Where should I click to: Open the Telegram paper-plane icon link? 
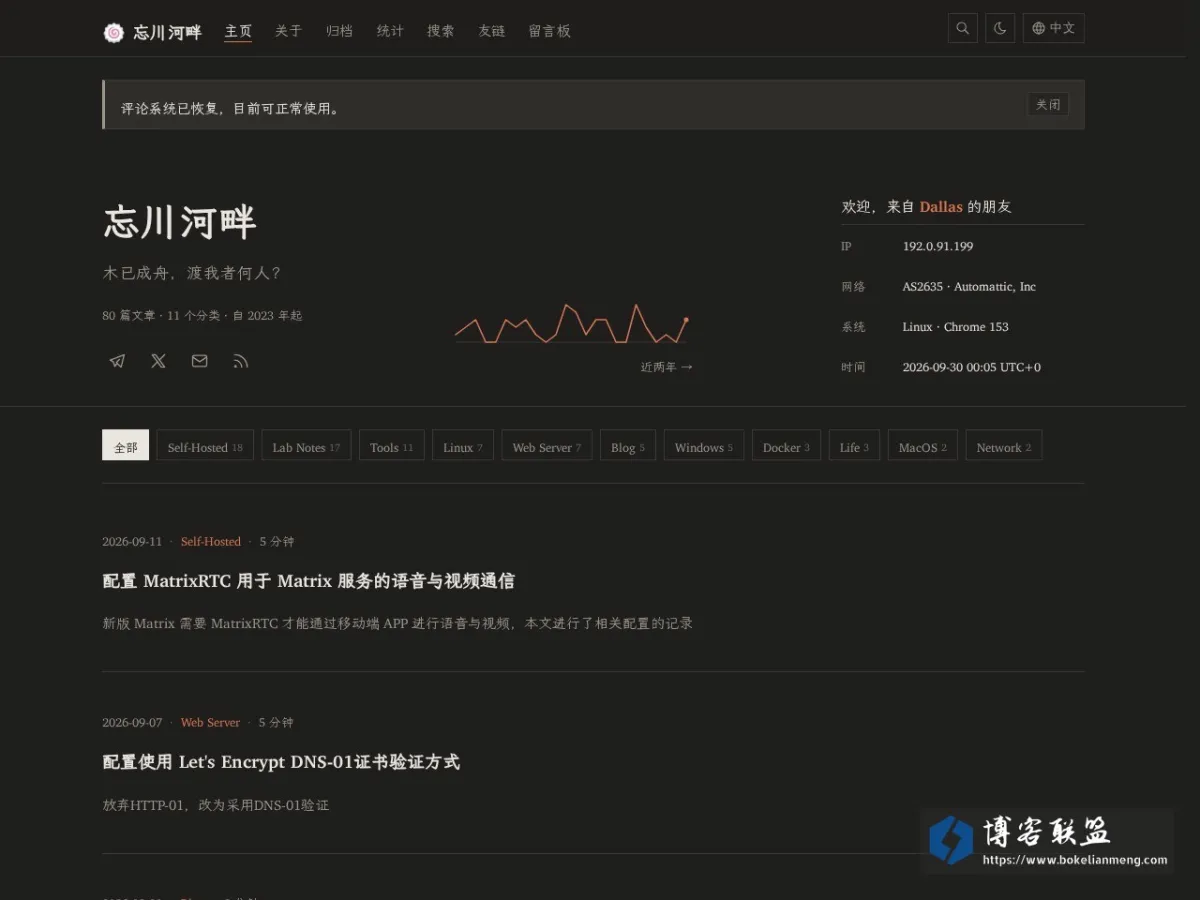click(117, 361)
